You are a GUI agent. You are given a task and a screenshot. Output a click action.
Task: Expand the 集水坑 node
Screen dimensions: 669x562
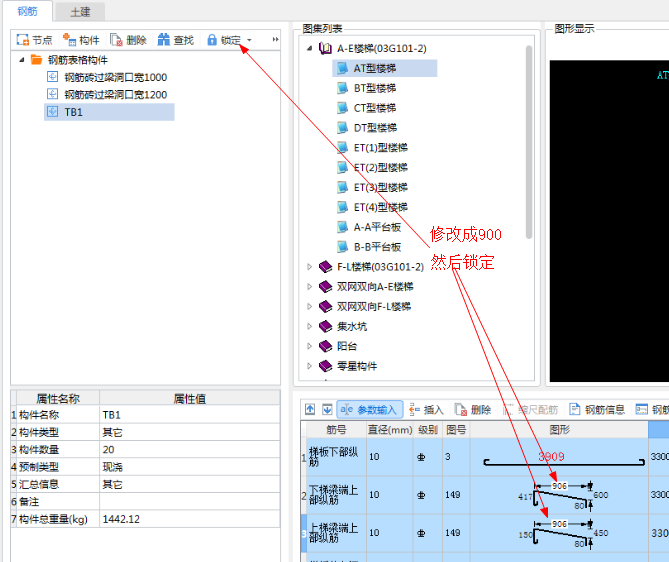coord(310,326)
